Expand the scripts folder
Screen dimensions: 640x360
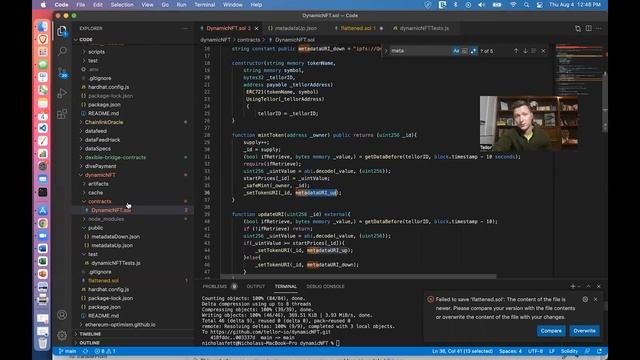tap(133, 52)
